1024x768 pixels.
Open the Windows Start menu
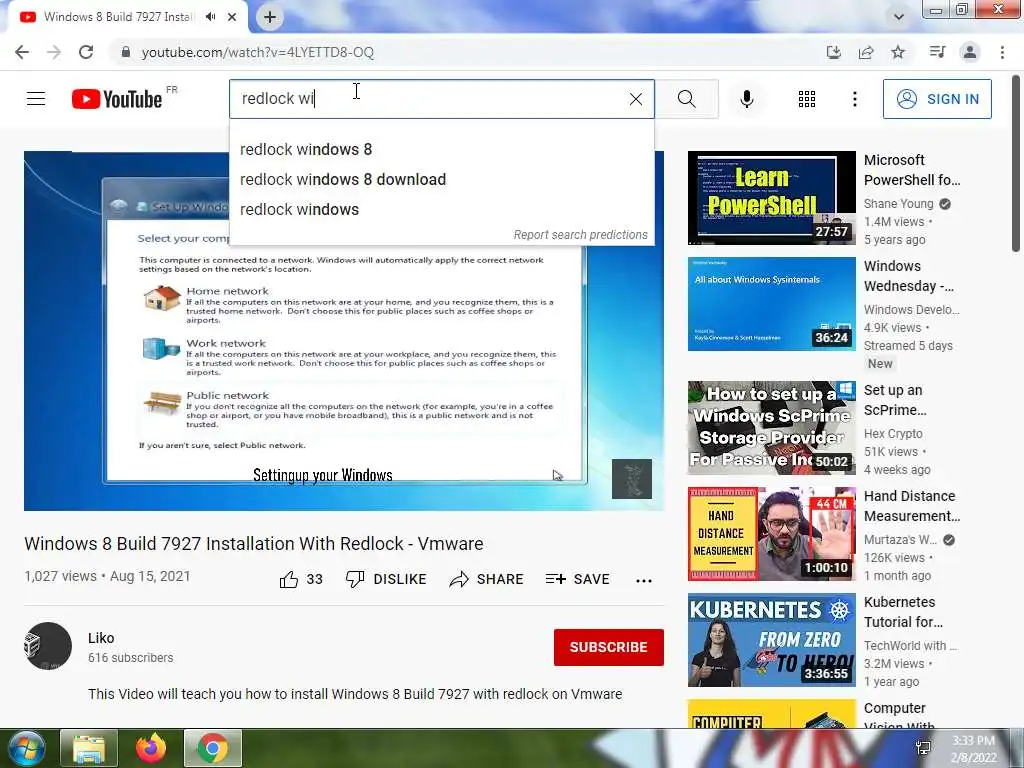point(26,748)
